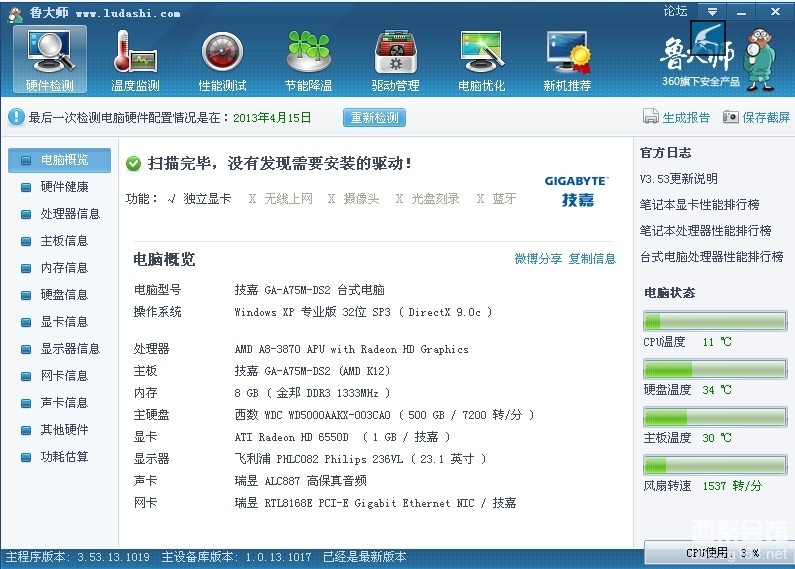The width and height of the screenshot is (795, 569).
Task: Click the 复制信息 copy info link
Action: click(x=592, y=259)
